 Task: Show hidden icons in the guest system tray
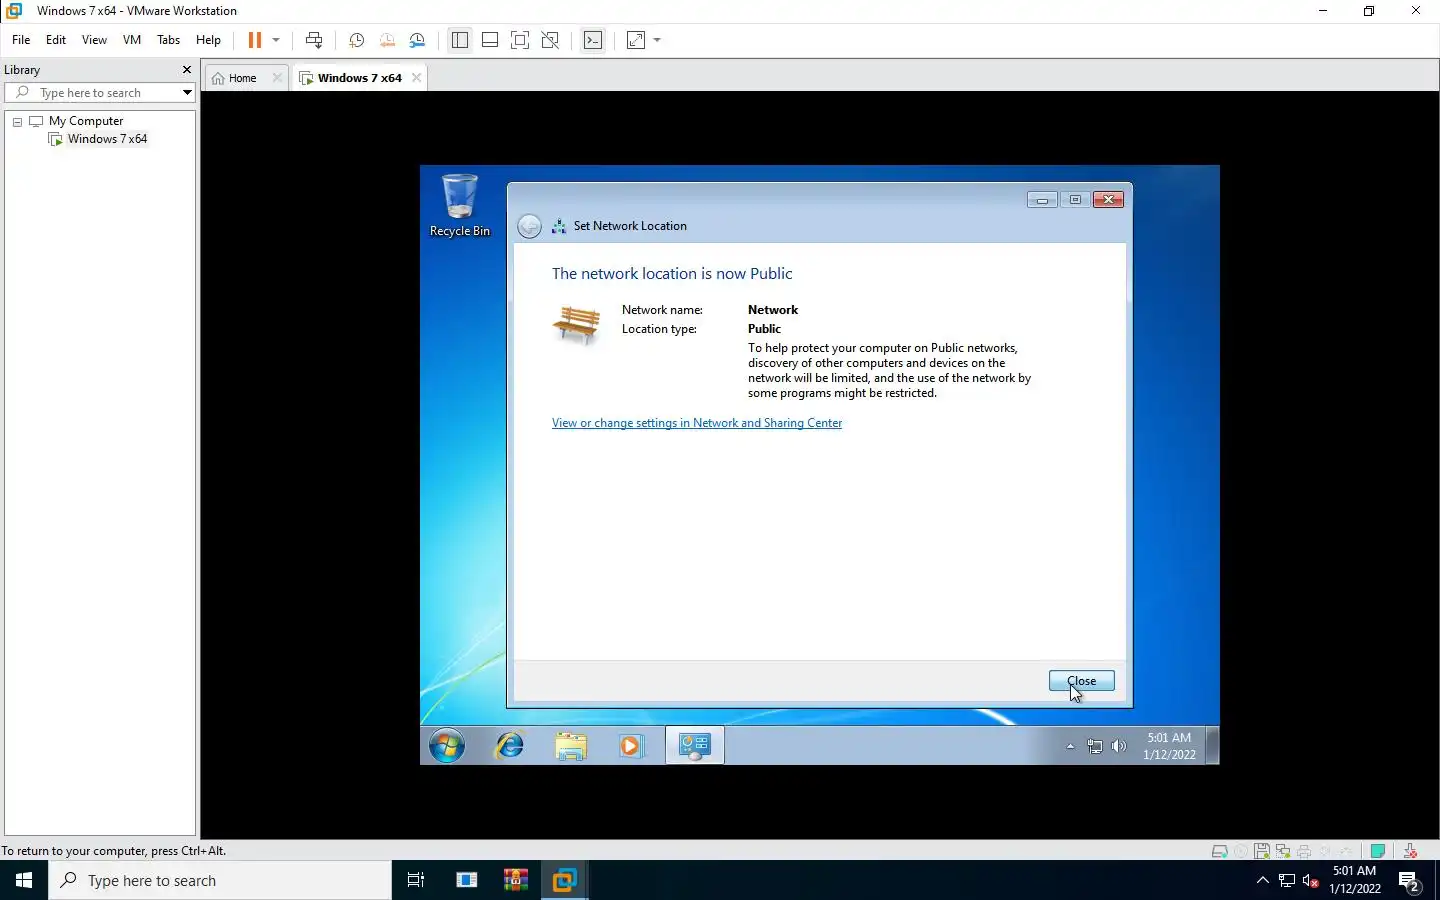(1070, 746)
